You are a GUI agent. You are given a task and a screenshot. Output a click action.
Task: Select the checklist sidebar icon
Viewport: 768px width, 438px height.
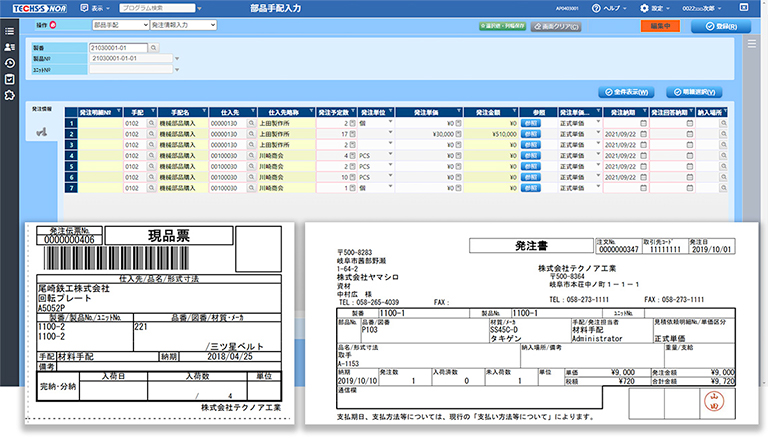pyautogui.click(x=10, y=78)
